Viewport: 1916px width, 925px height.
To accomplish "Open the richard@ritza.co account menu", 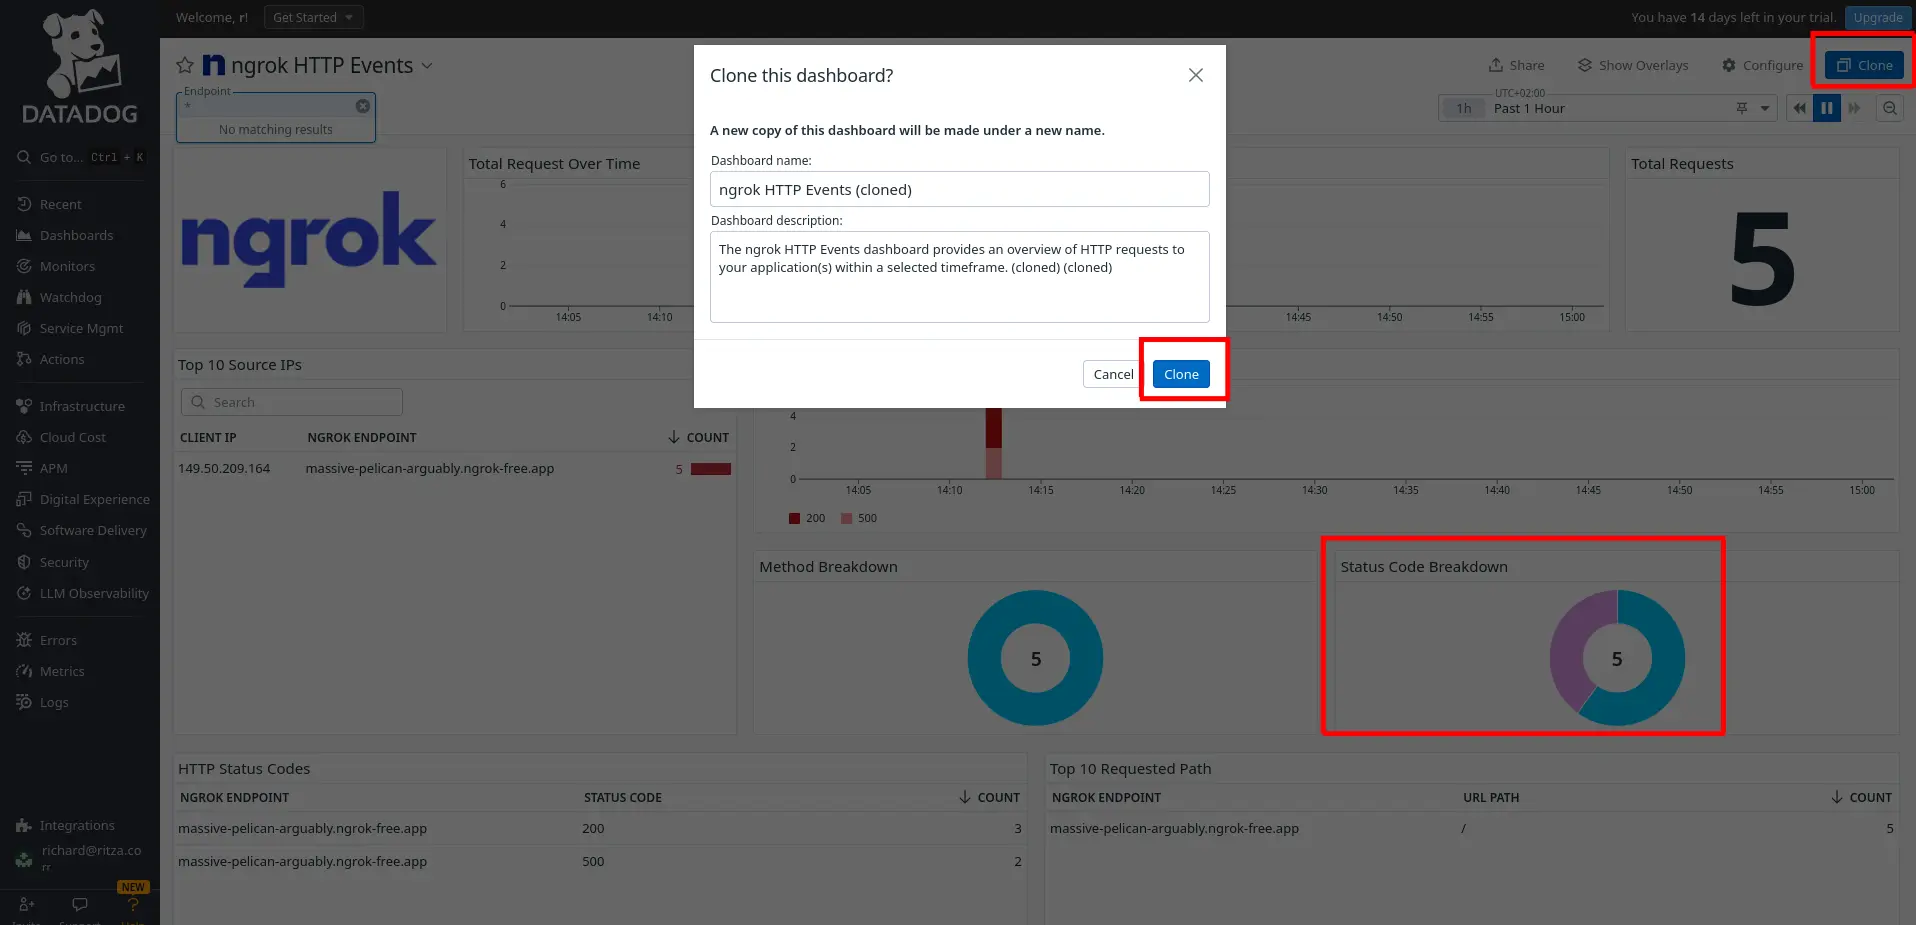I will click(80, 857).
